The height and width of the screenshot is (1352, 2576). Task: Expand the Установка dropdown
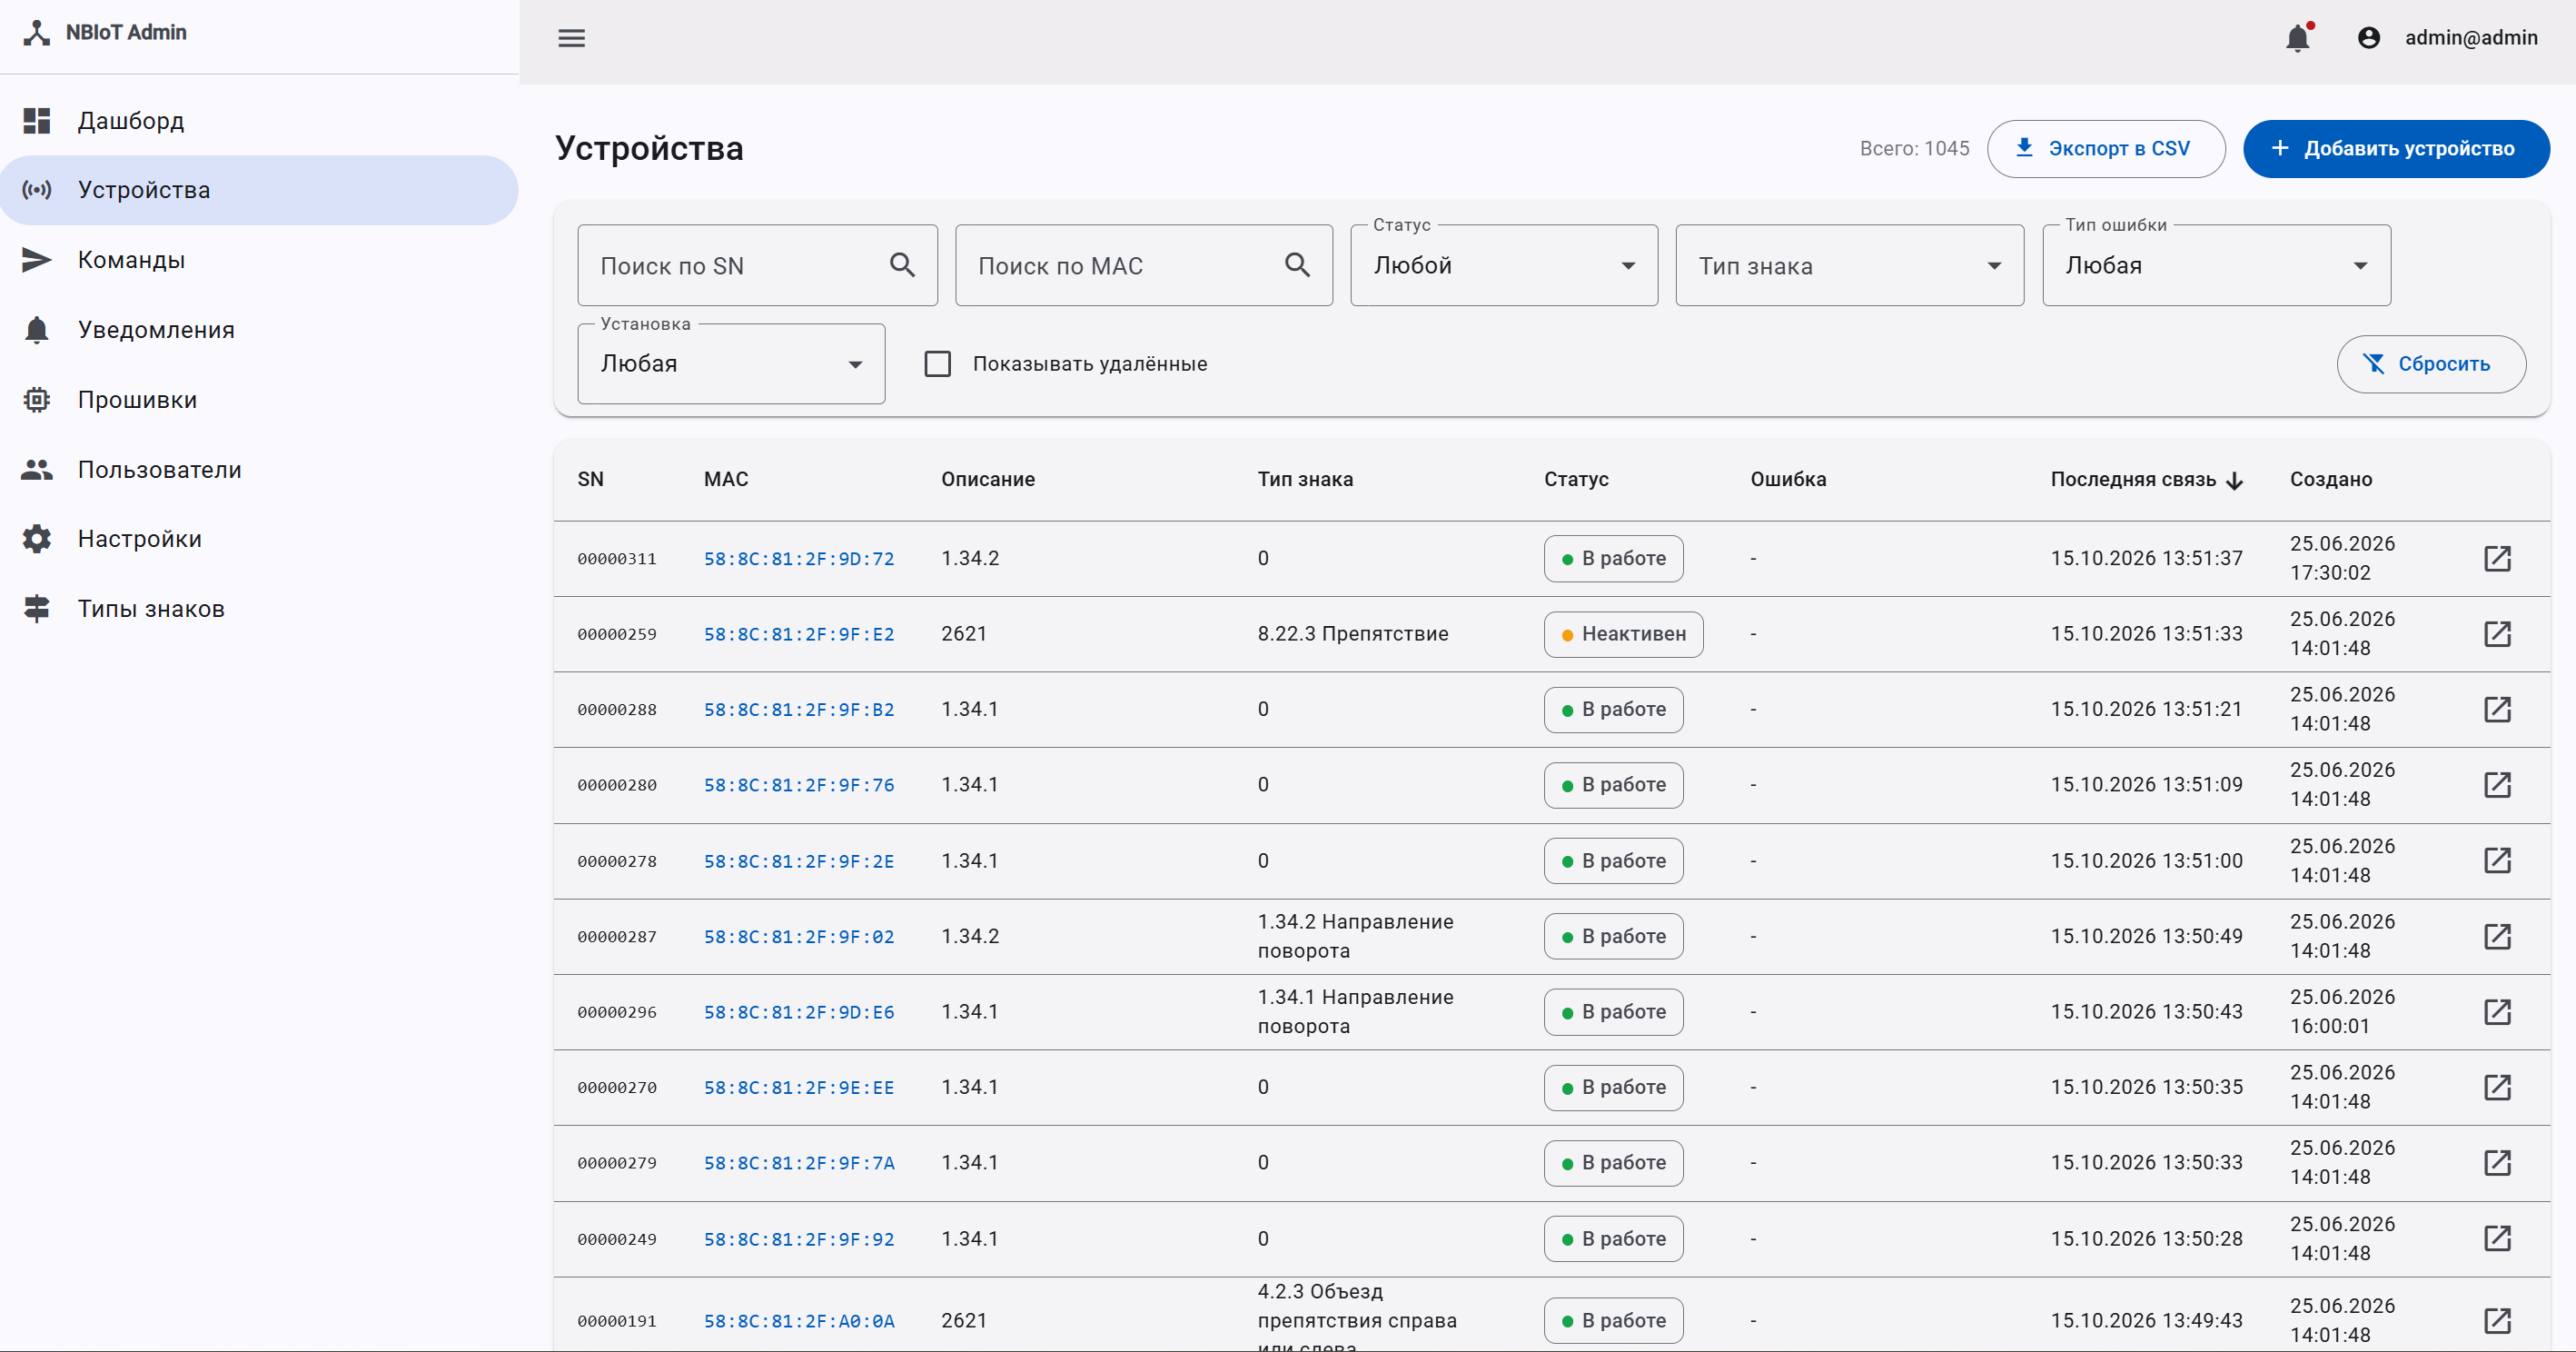click(731, 364)
